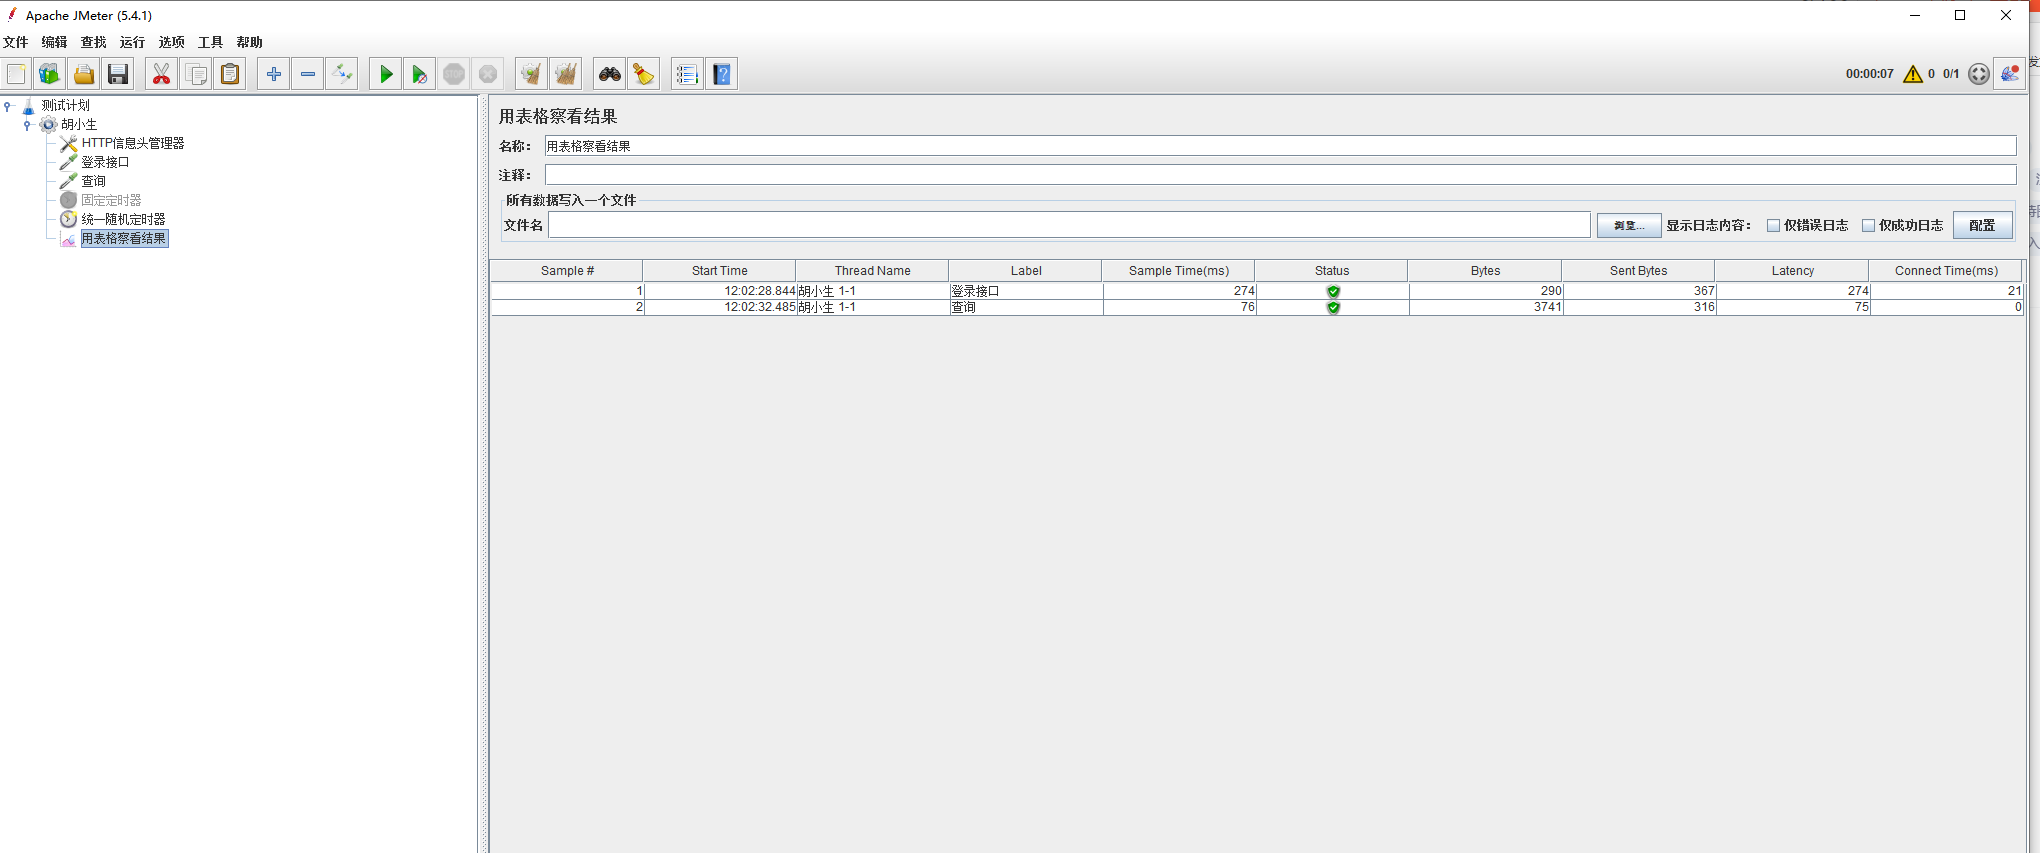
Task: Select 用表格察看结果 listener in tree
Action: click(124, 238)
